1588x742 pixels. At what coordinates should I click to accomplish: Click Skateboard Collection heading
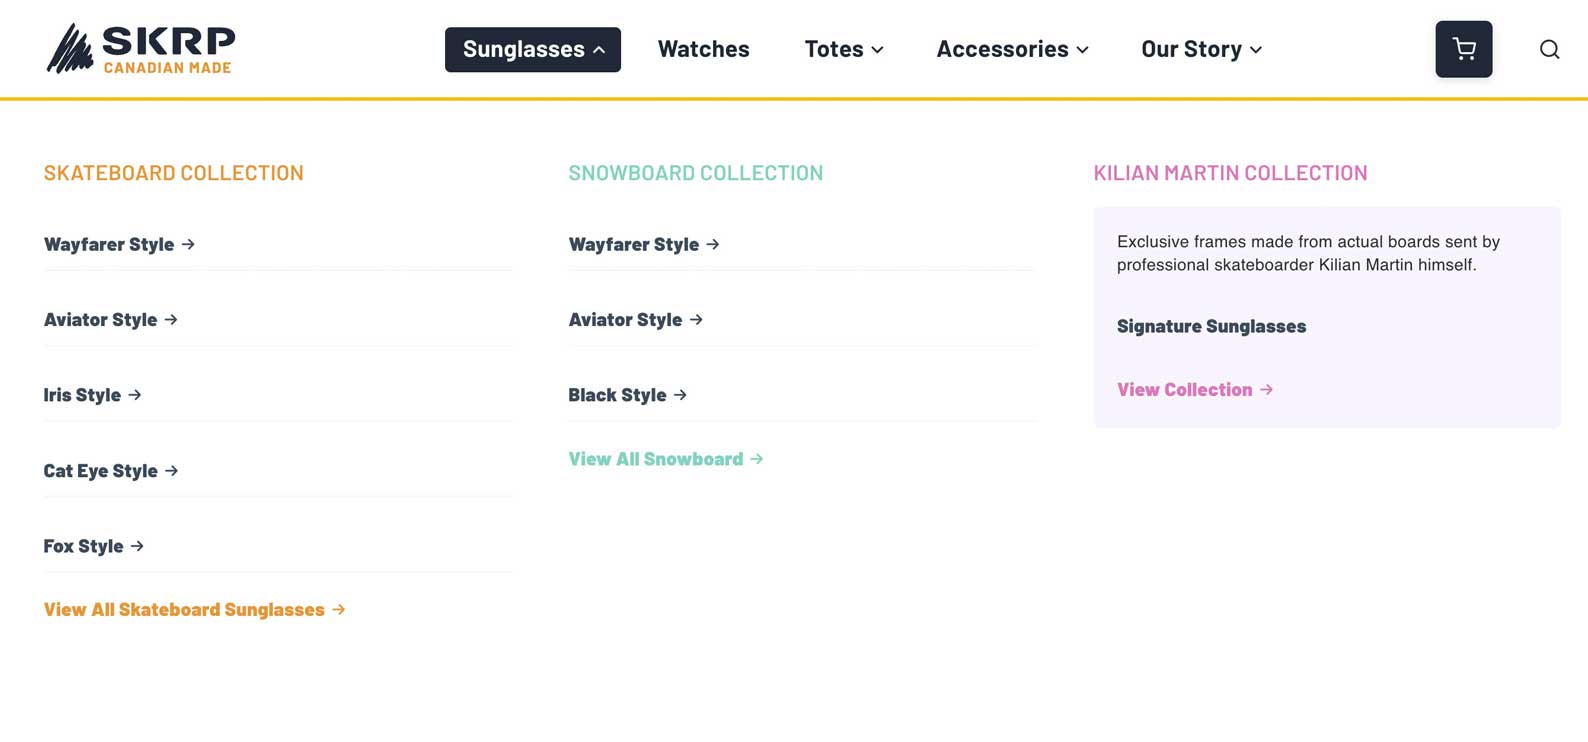click(174, 173)
